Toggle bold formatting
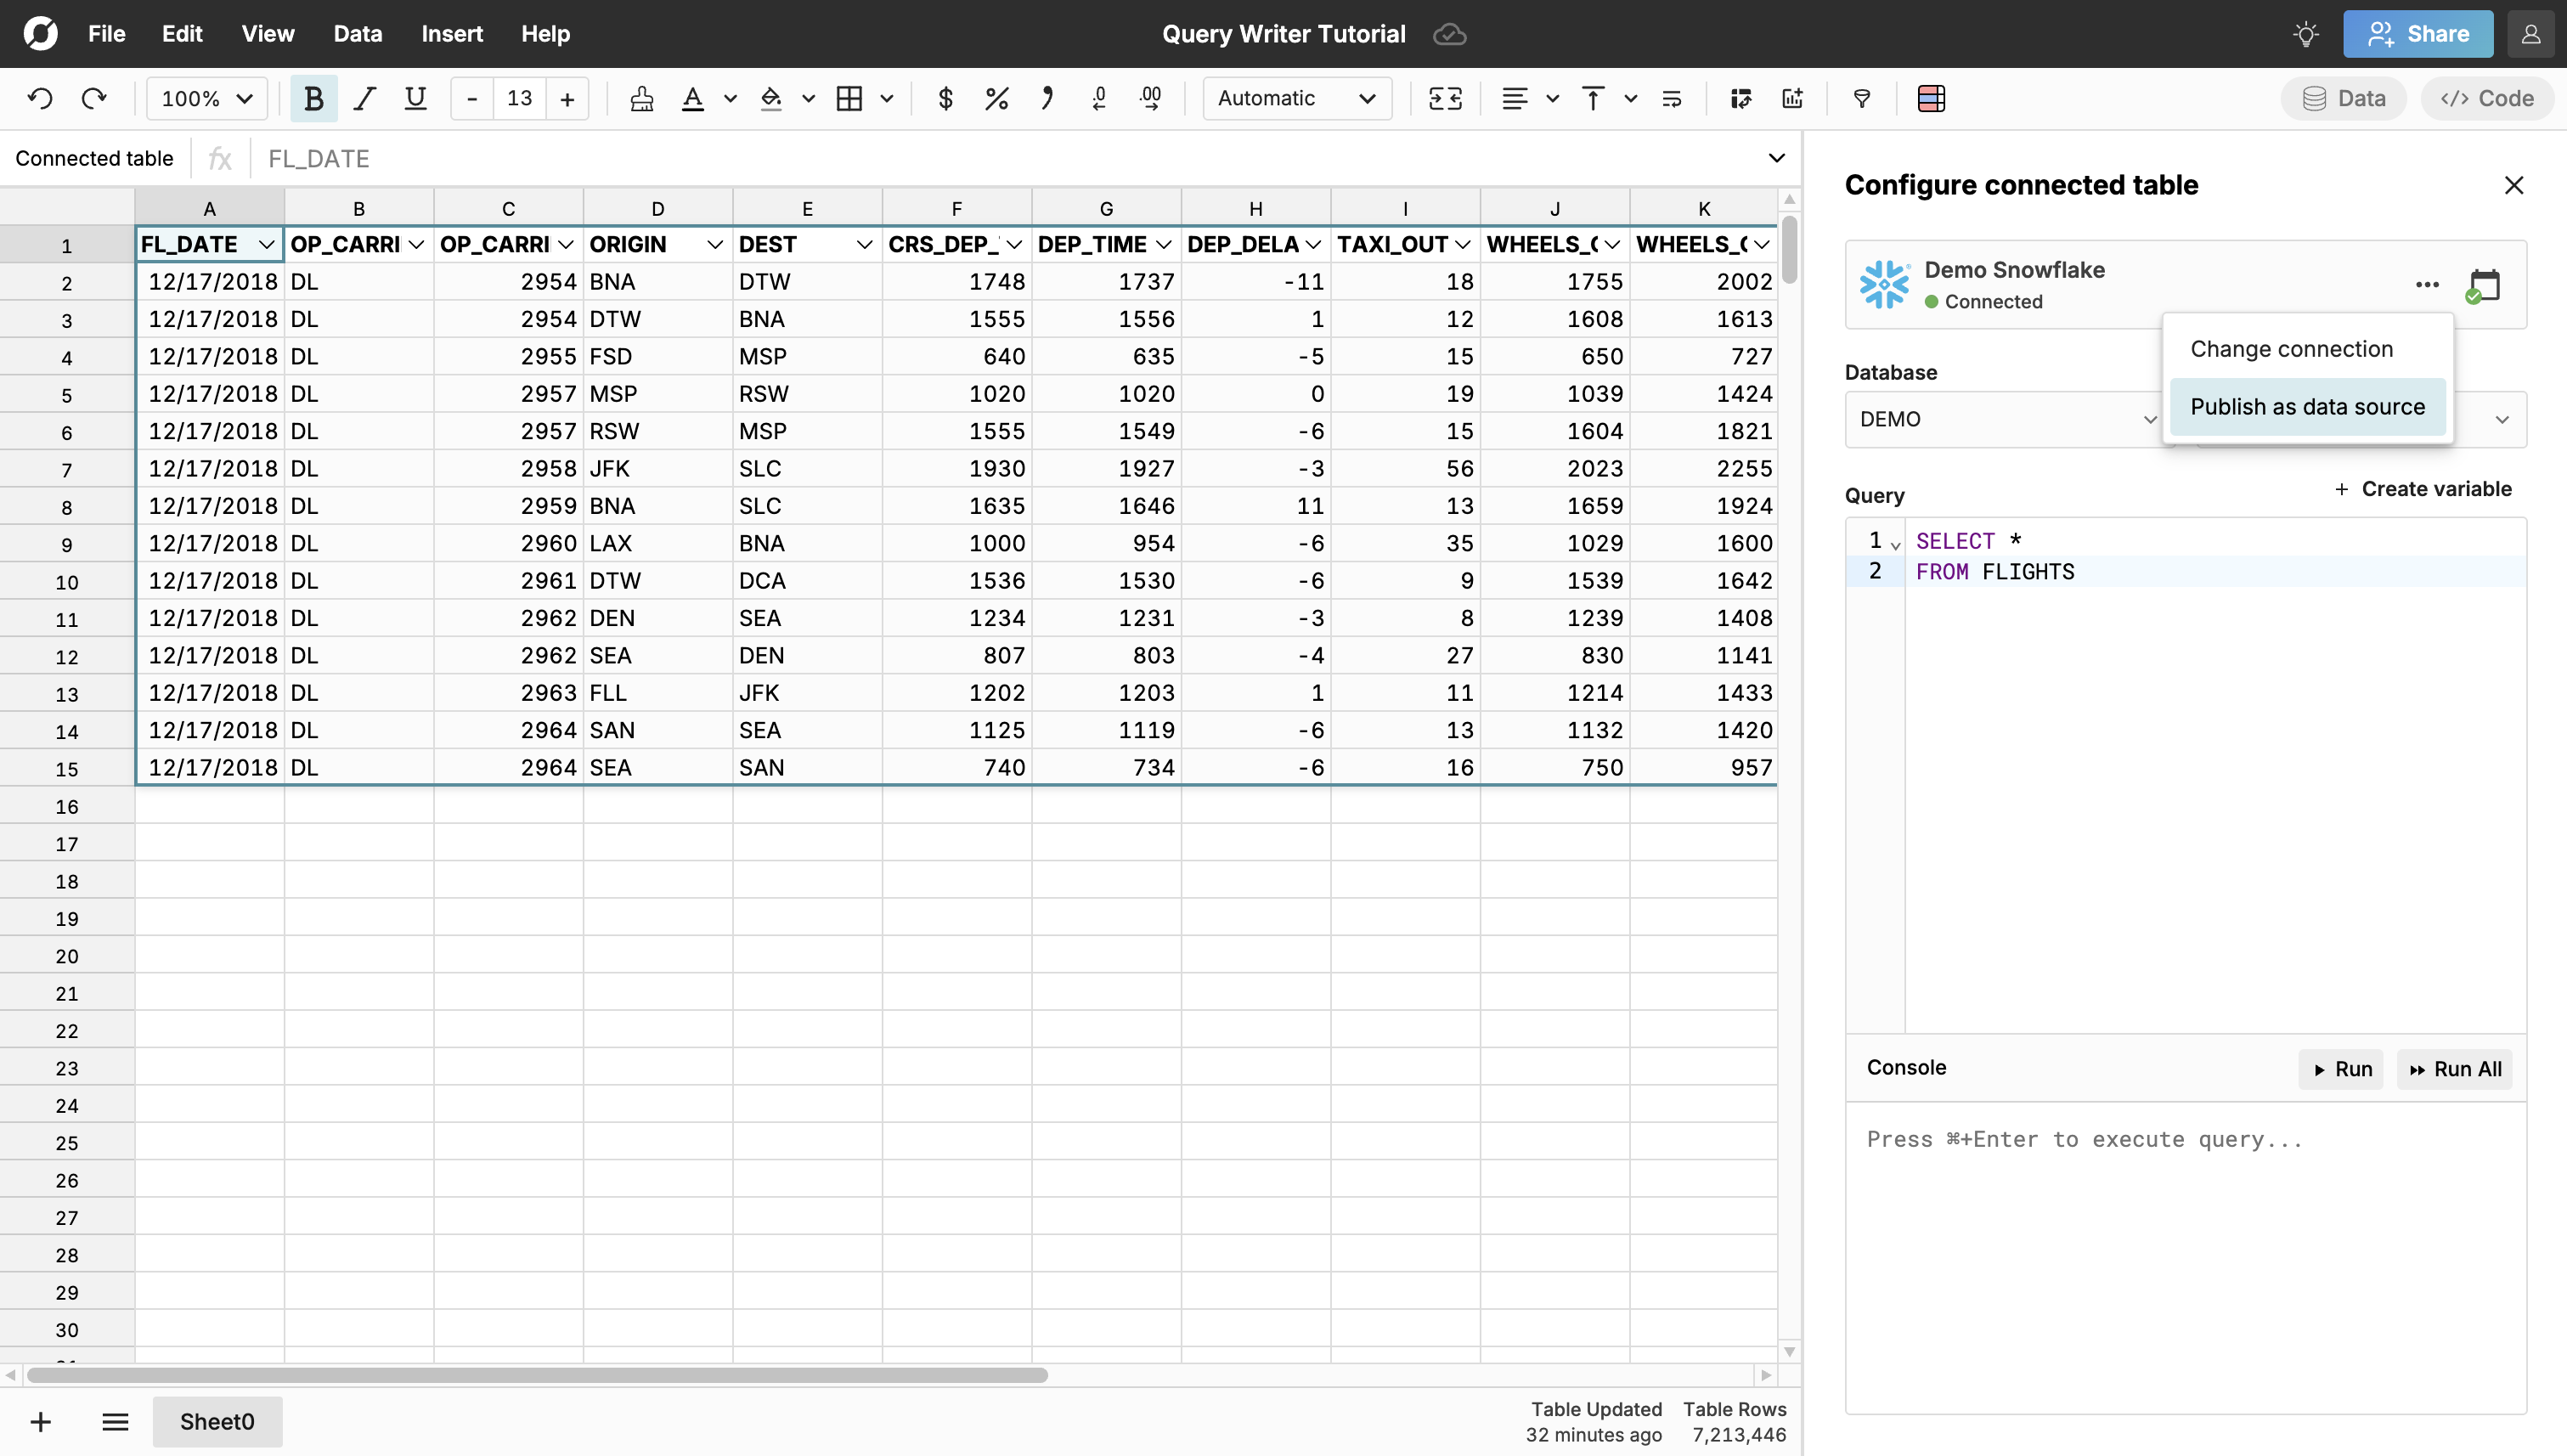Screen dimensions: 2567x1456 point(313,98)
